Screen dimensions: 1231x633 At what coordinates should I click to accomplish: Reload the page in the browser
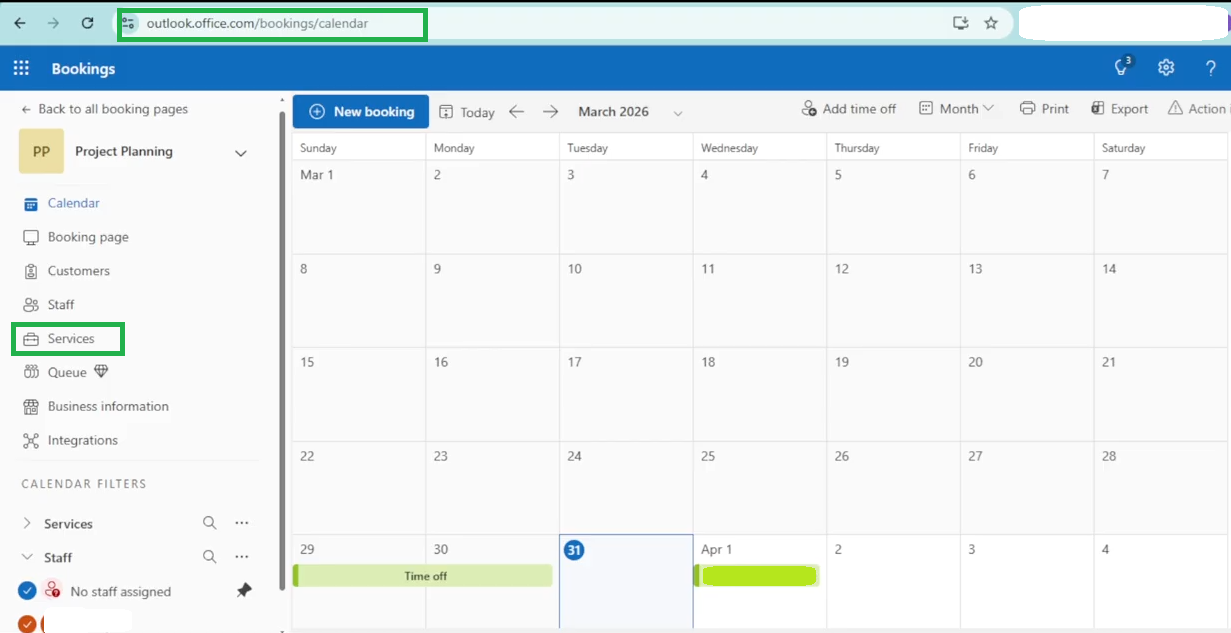click(x=87, y=23)
